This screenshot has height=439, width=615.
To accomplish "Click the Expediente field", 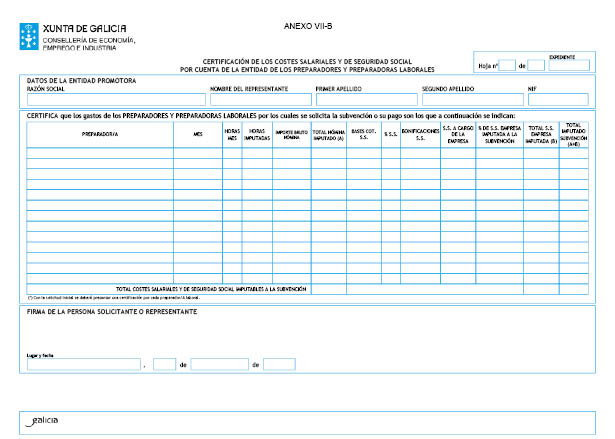I will click(x=569, y=66).
